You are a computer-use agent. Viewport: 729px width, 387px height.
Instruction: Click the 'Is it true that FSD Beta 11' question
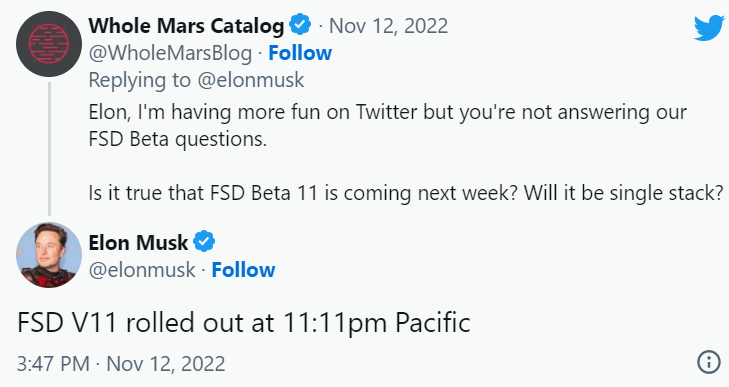[406, 193]
